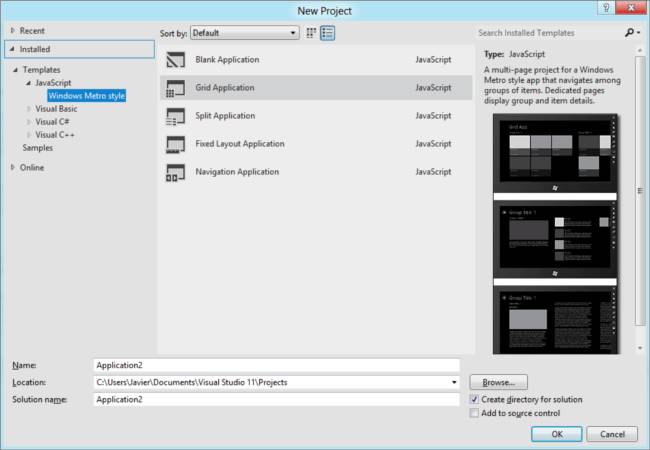Image resolution: width=650 pixels, height=450 pixels.
Task: Open the Location path dropdown
Action: click(453, 382)
